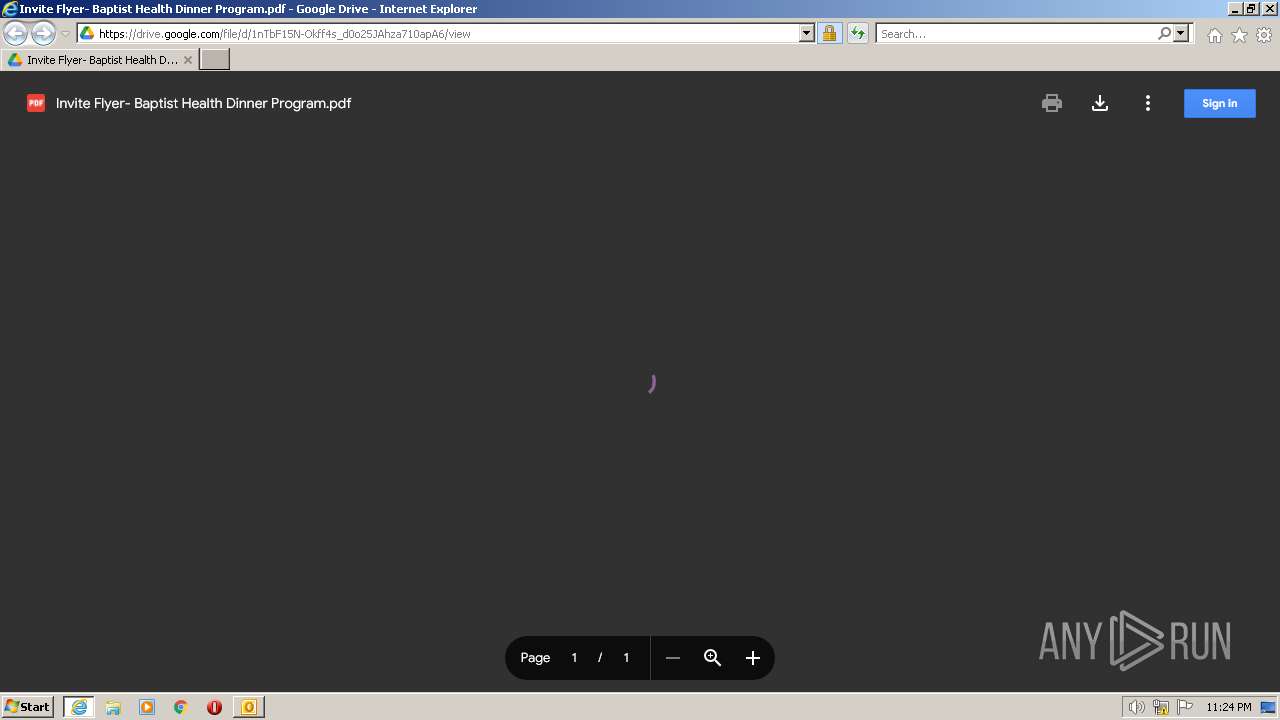Click the search magnifier icon
The image size is (1280, 720).
click(x=1164, y=34)
